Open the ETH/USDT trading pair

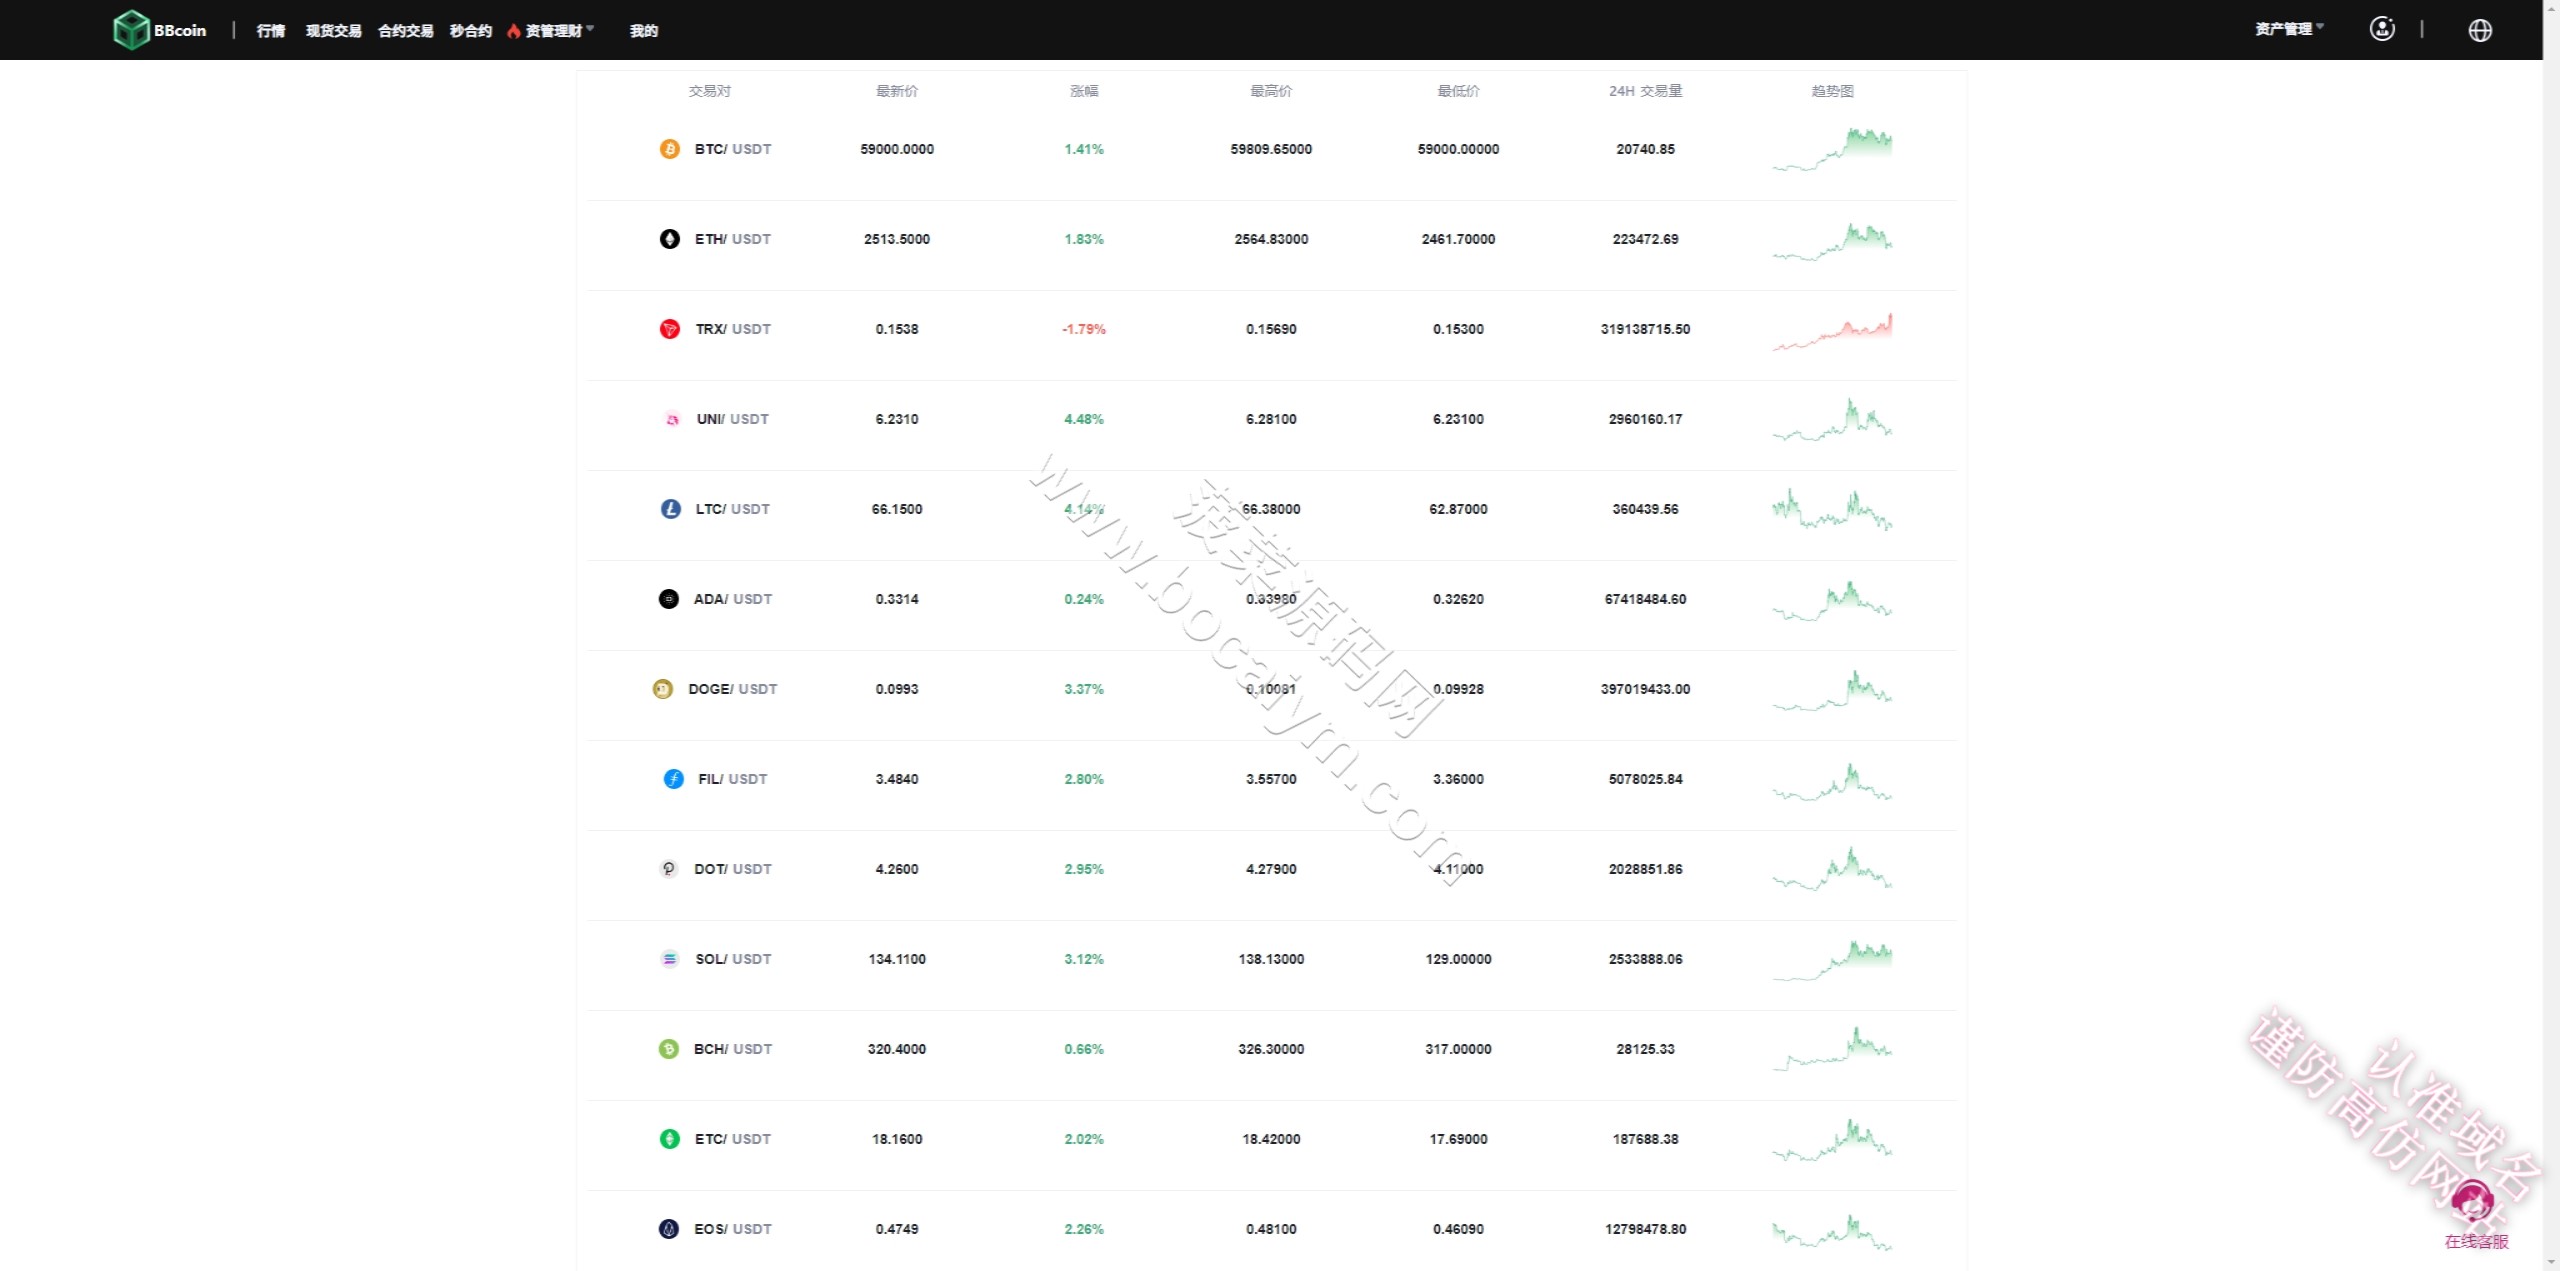(733, 239)
